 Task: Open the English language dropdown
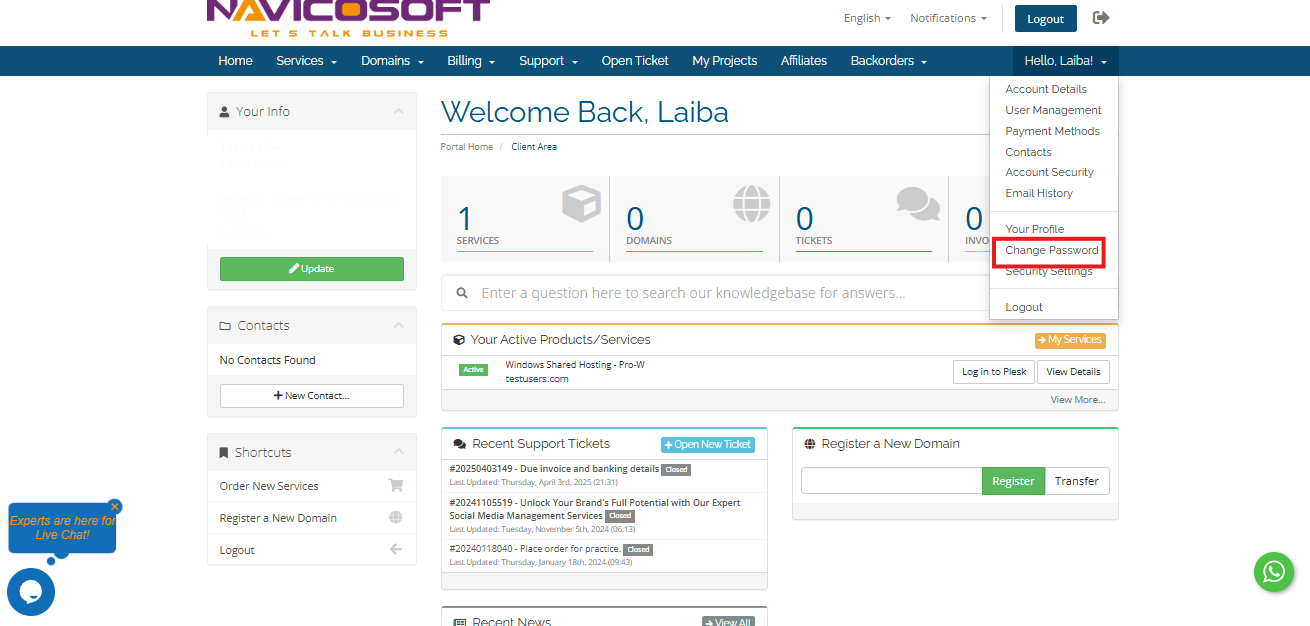point(867,18)
